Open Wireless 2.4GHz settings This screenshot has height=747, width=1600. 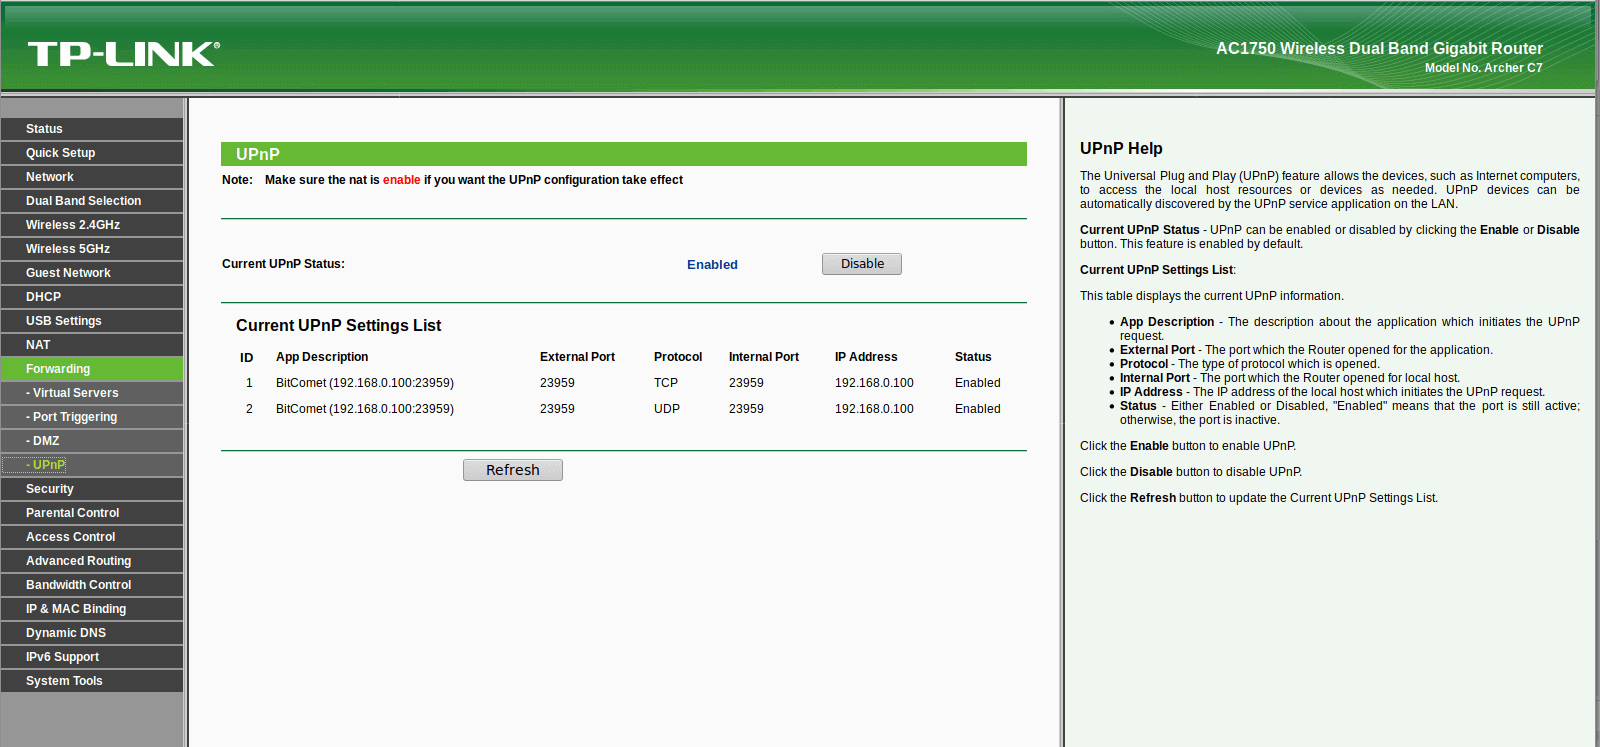click(x=92, y=225)
